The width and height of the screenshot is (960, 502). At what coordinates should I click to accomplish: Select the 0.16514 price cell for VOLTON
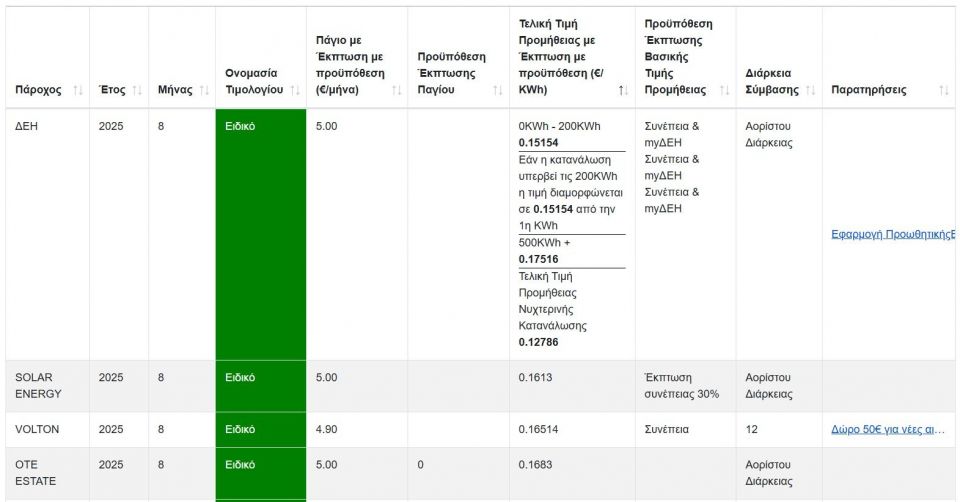(538, 429)
